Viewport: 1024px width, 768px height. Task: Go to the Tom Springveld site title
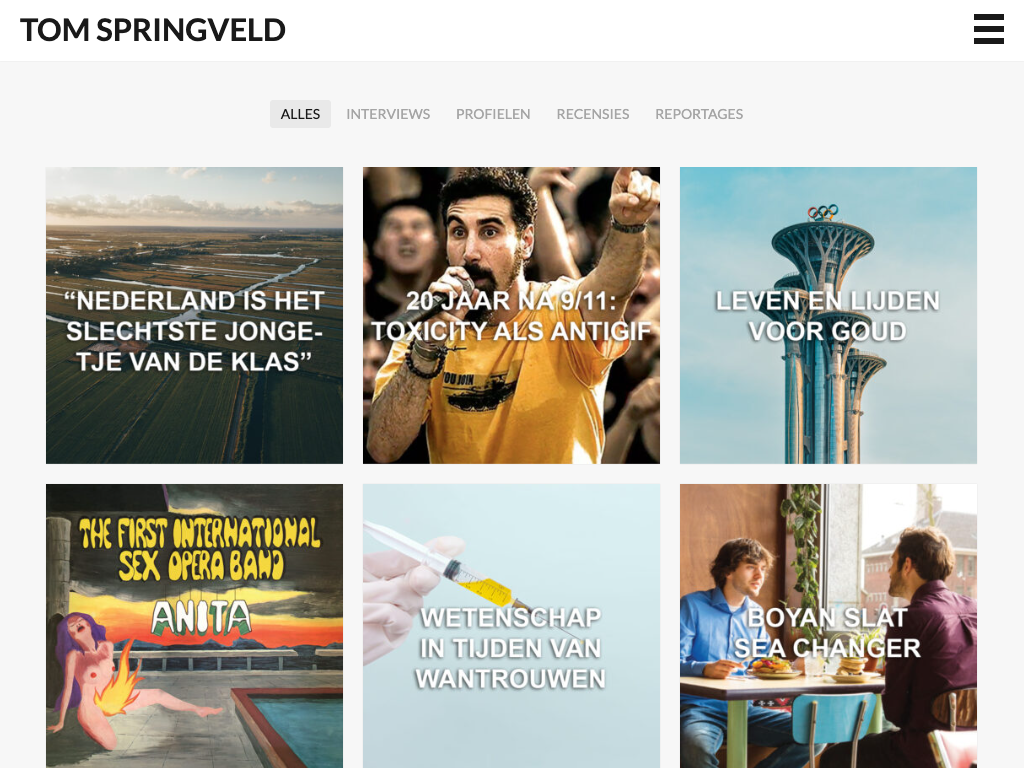click(x=153, y=30)
